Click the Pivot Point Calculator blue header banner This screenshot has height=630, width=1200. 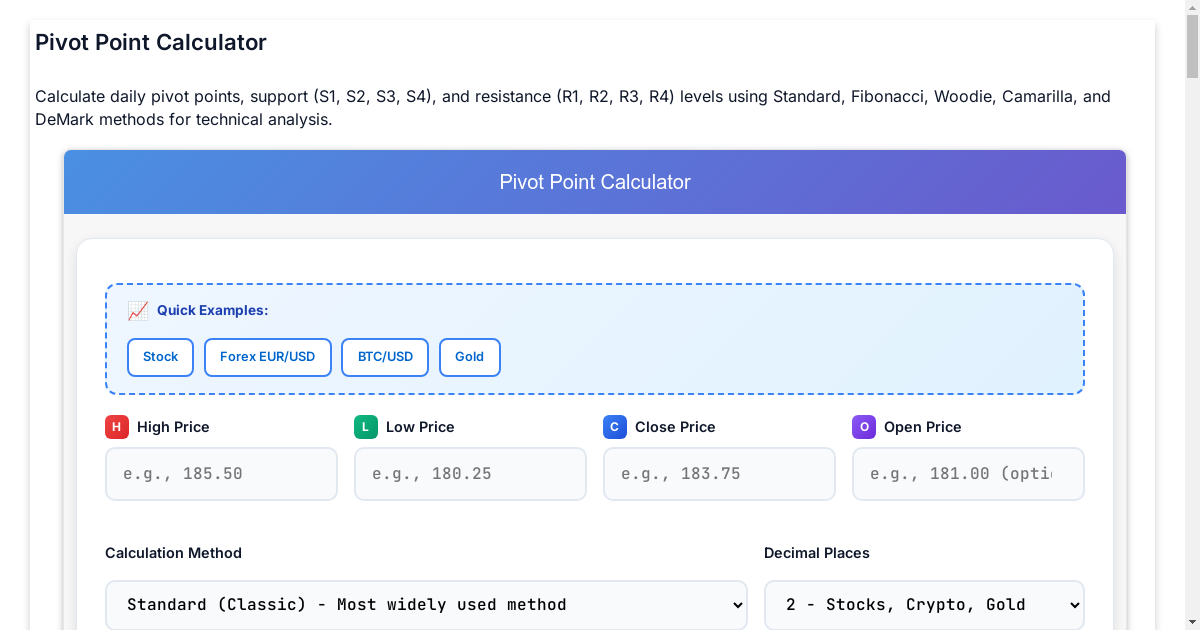[x=595, y=182]
